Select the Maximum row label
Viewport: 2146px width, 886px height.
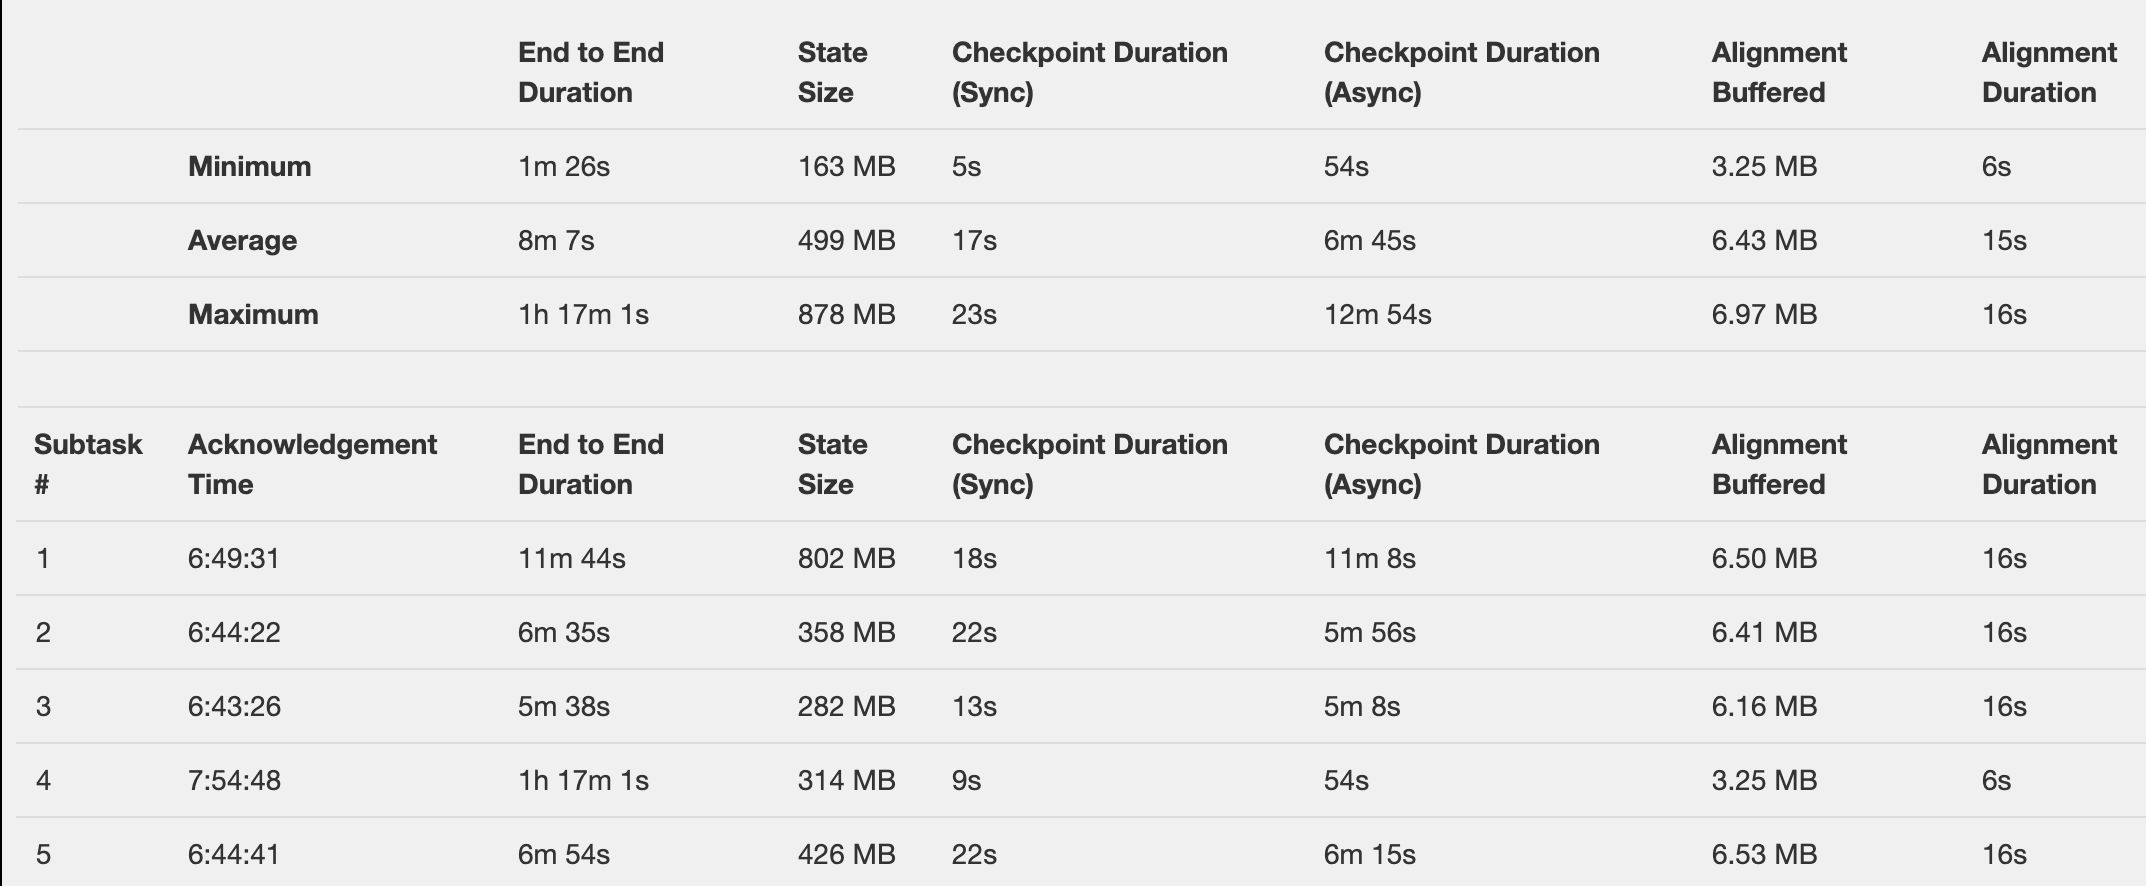[253, 314]
